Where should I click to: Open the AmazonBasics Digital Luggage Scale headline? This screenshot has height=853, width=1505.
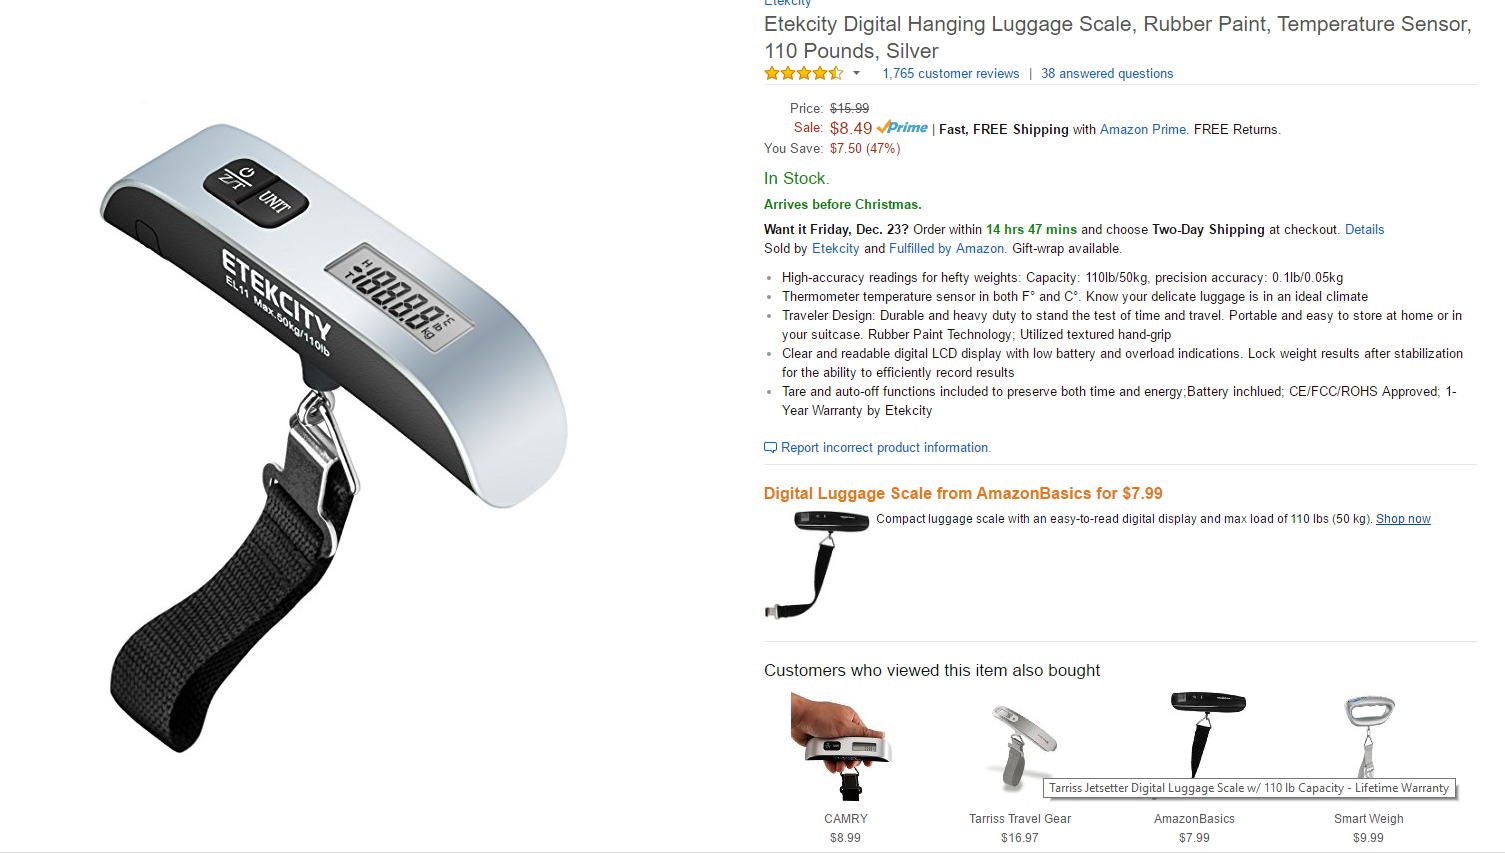963,493
